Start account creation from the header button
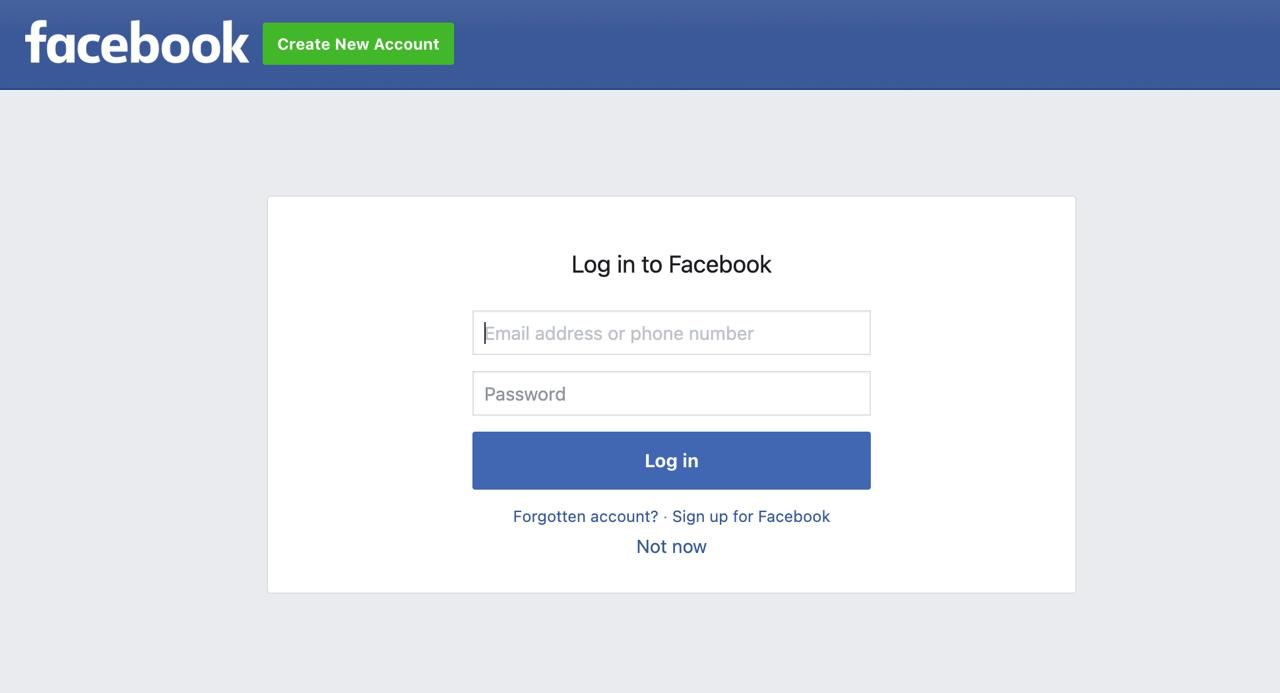This screenshot has height=693, width=1280. point(358,44)
